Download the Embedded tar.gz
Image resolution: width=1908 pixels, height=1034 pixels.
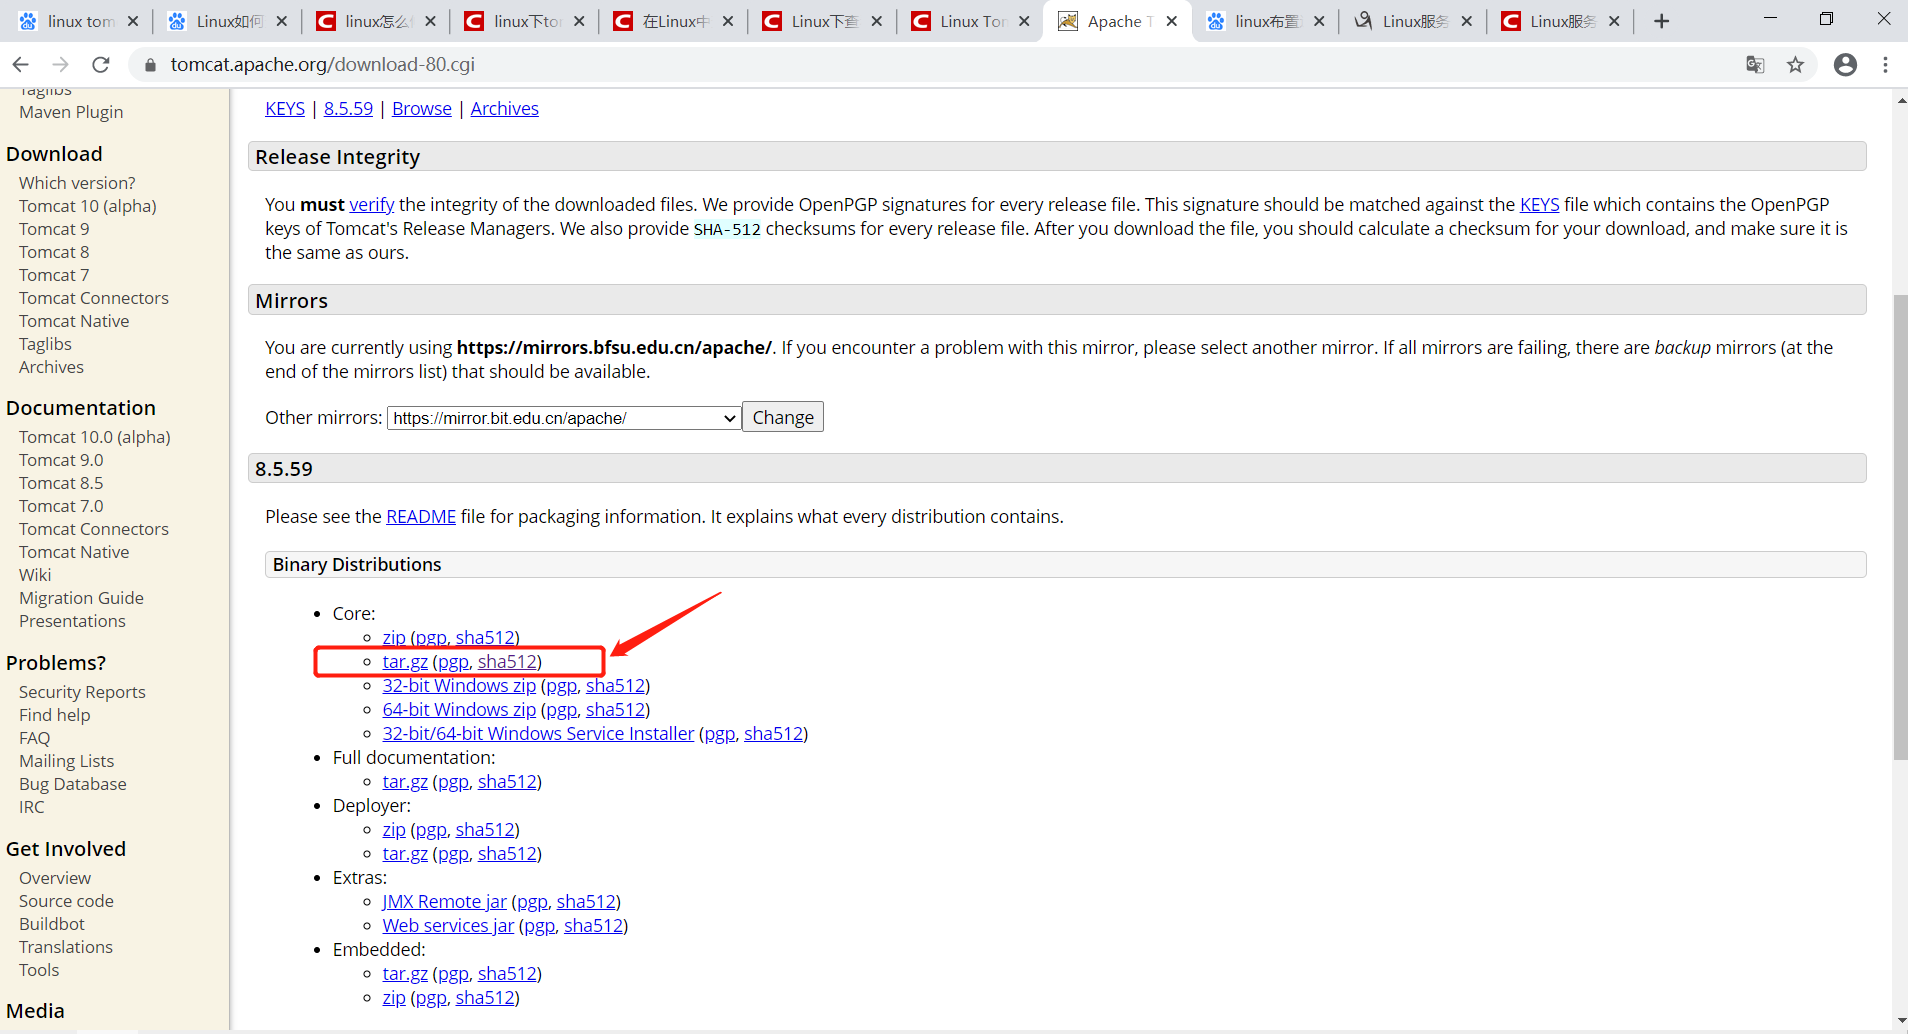(405, 974)
